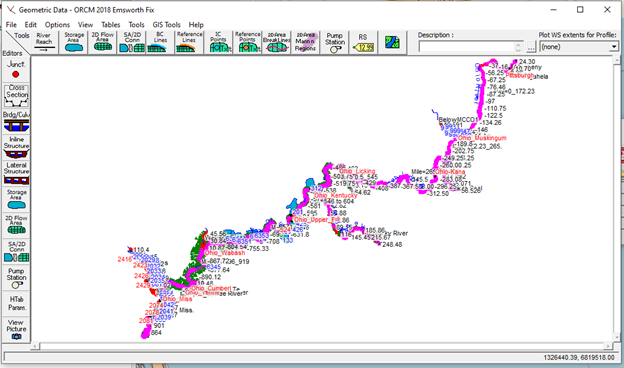
Task: Click the Ohio_Licking junction label
Action: click(357, 171)
